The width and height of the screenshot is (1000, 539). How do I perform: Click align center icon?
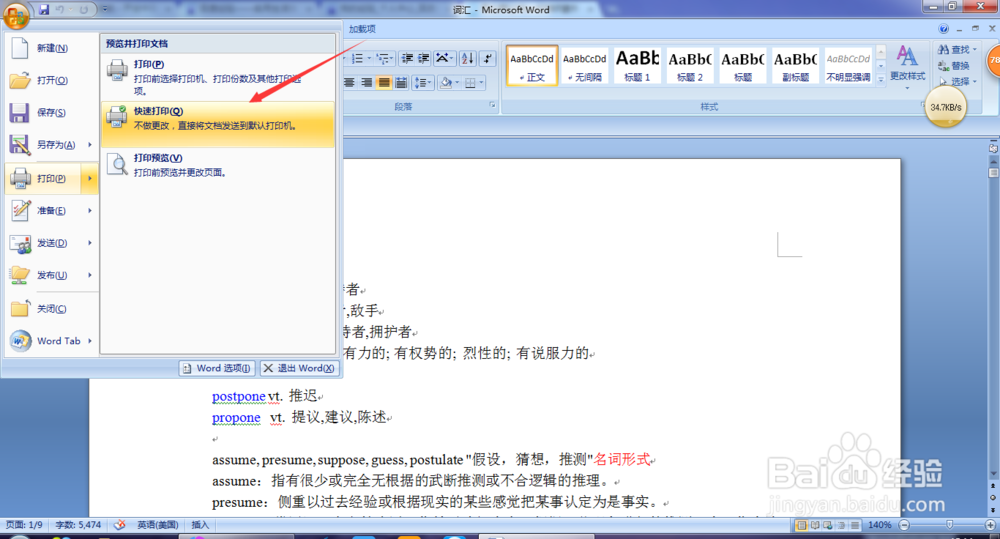click(349, 82)
